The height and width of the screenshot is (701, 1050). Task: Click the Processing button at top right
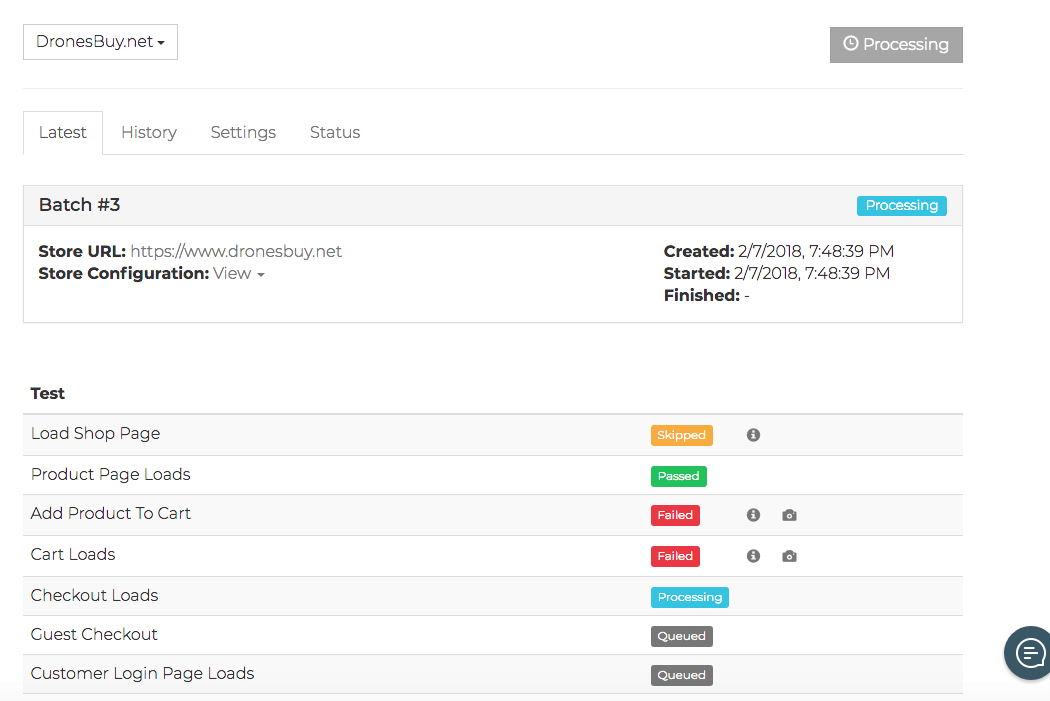(896, 44)
